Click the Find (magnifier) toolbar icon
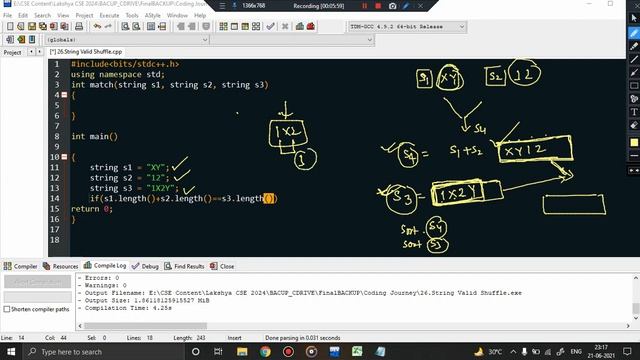640x360 pixels. pos(125,27)
